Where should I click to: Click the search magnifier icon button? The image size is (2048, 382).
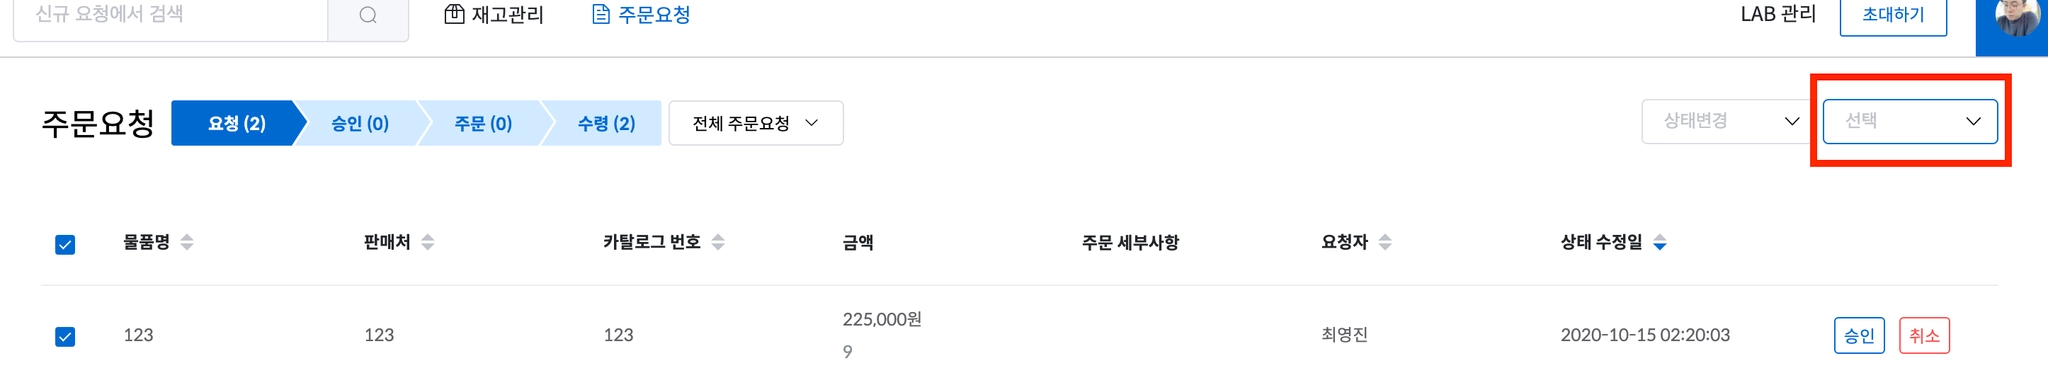pyautogui.click(x=368, y=16)
